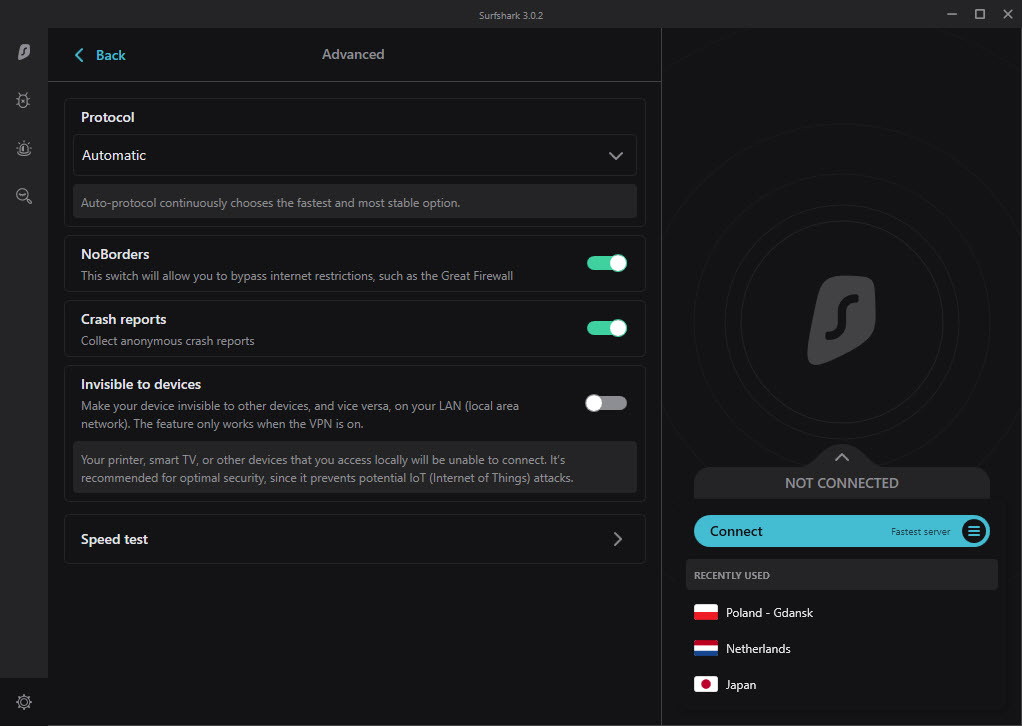Click the Japan flag icon
This screenshot has width=1022, height=726.
click(706, 684)
